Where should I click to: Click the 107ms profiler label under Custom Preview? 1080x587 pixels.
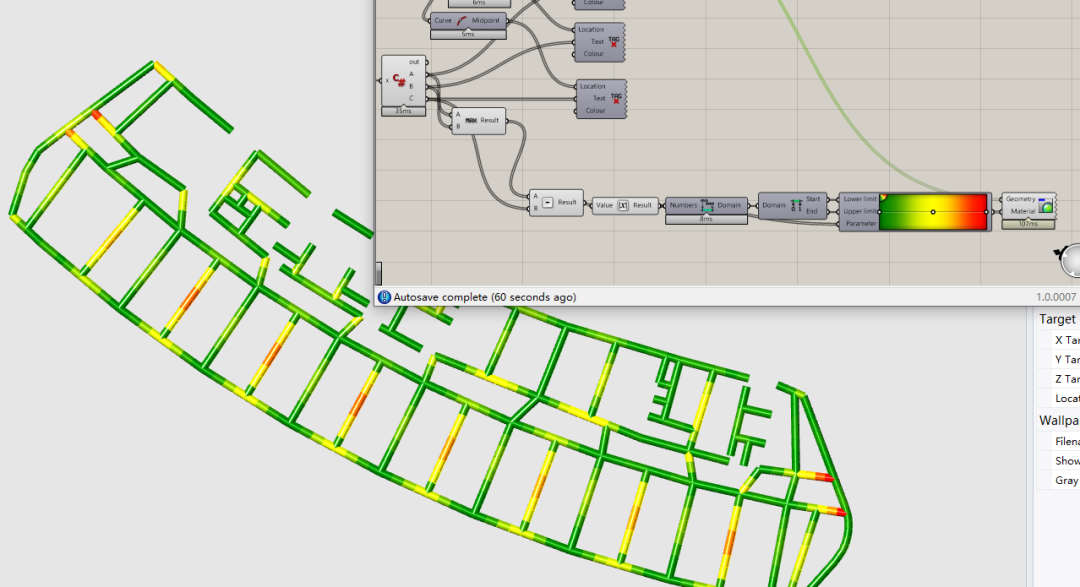1028,224
